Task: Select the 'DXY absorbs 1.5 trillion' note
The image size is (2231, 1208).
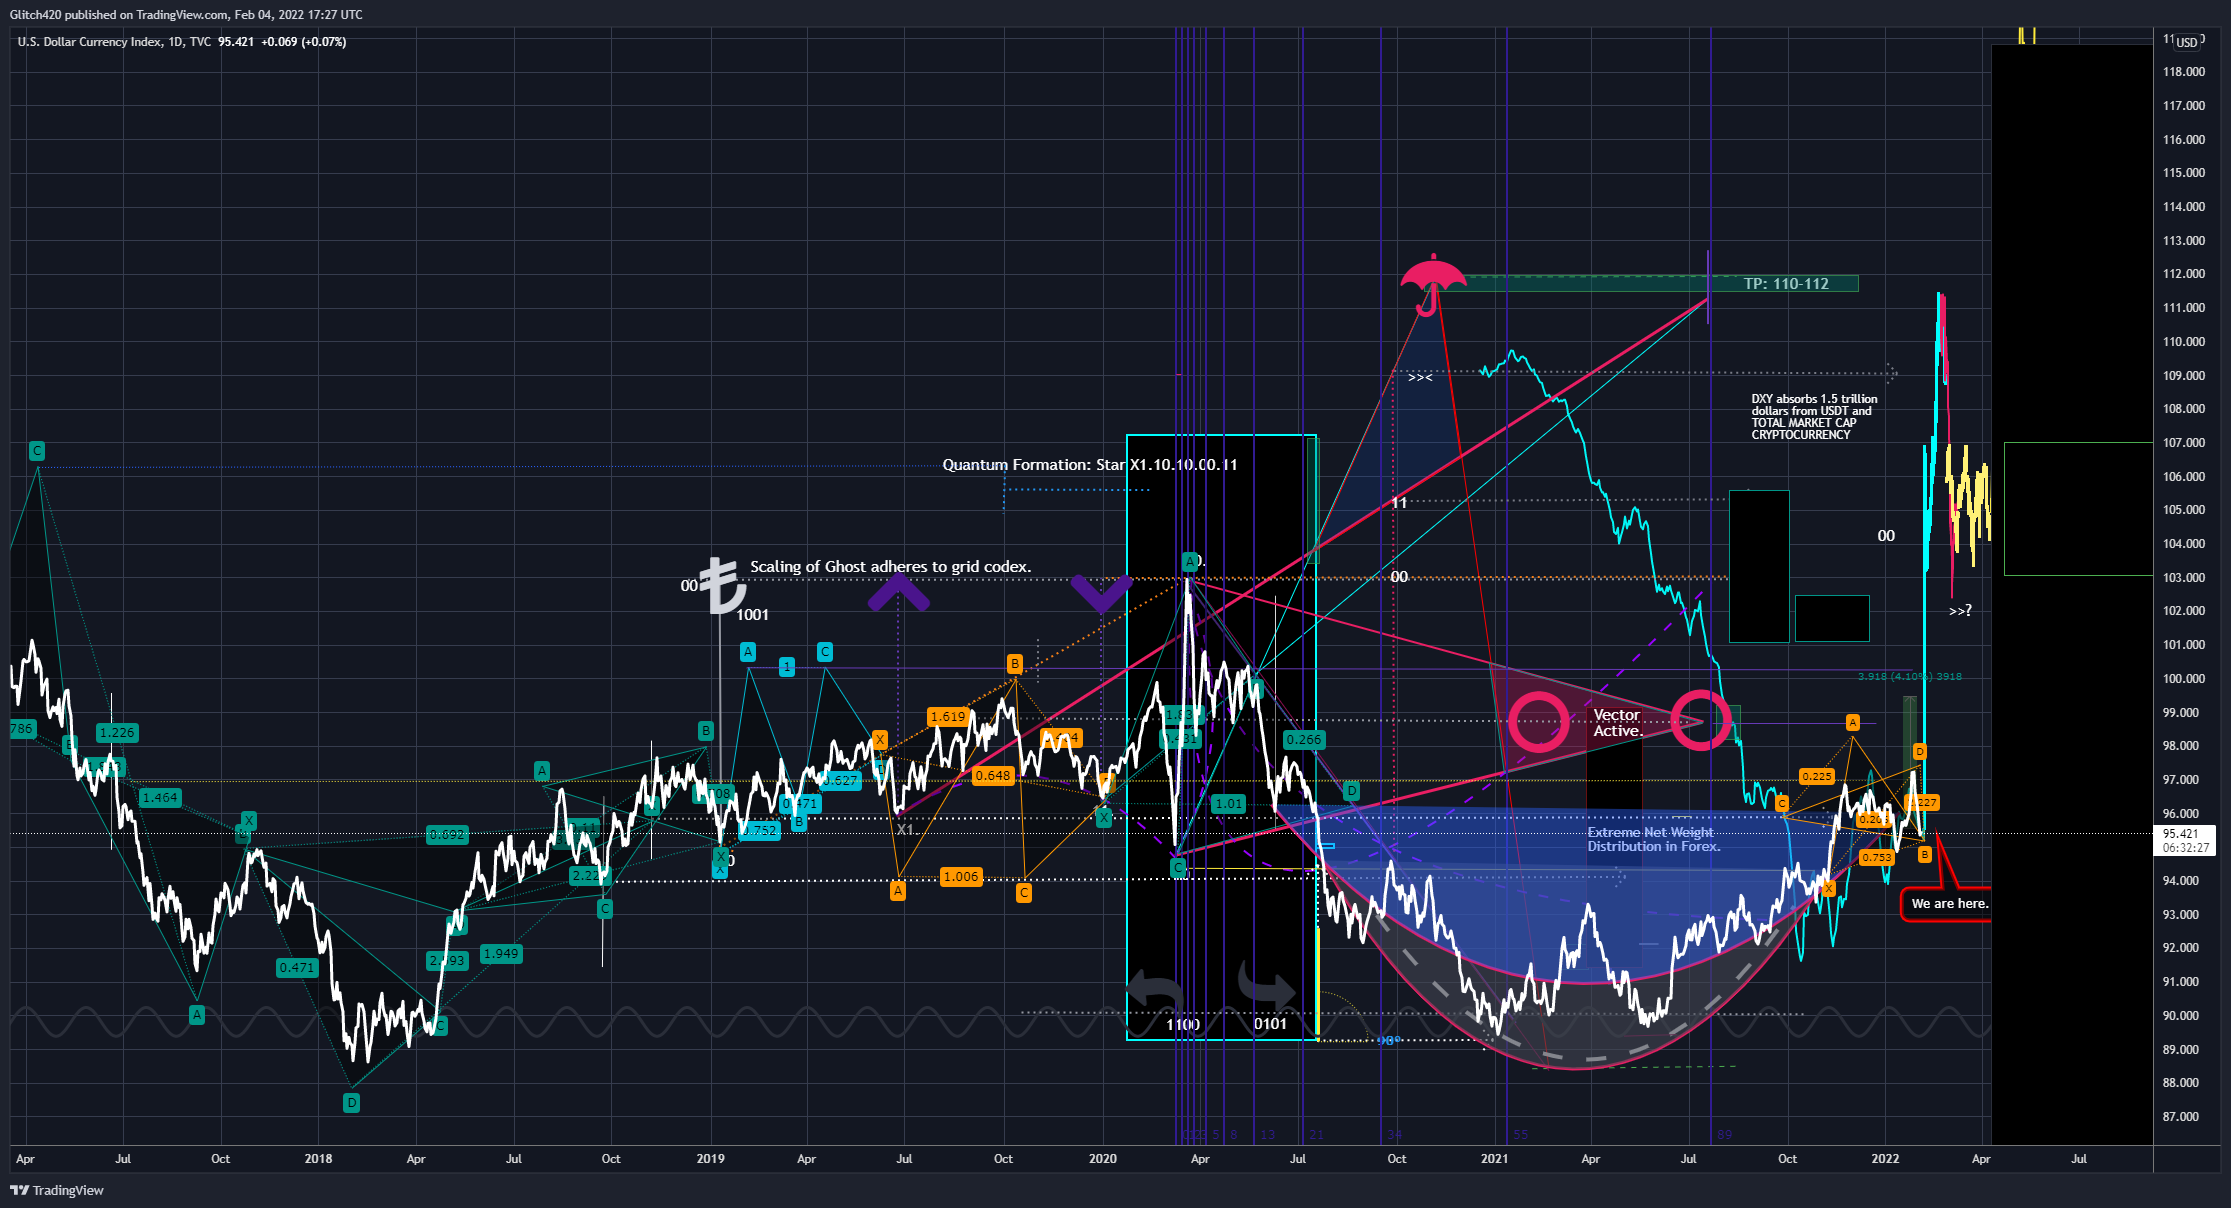Action: [x=1814, y=417]
